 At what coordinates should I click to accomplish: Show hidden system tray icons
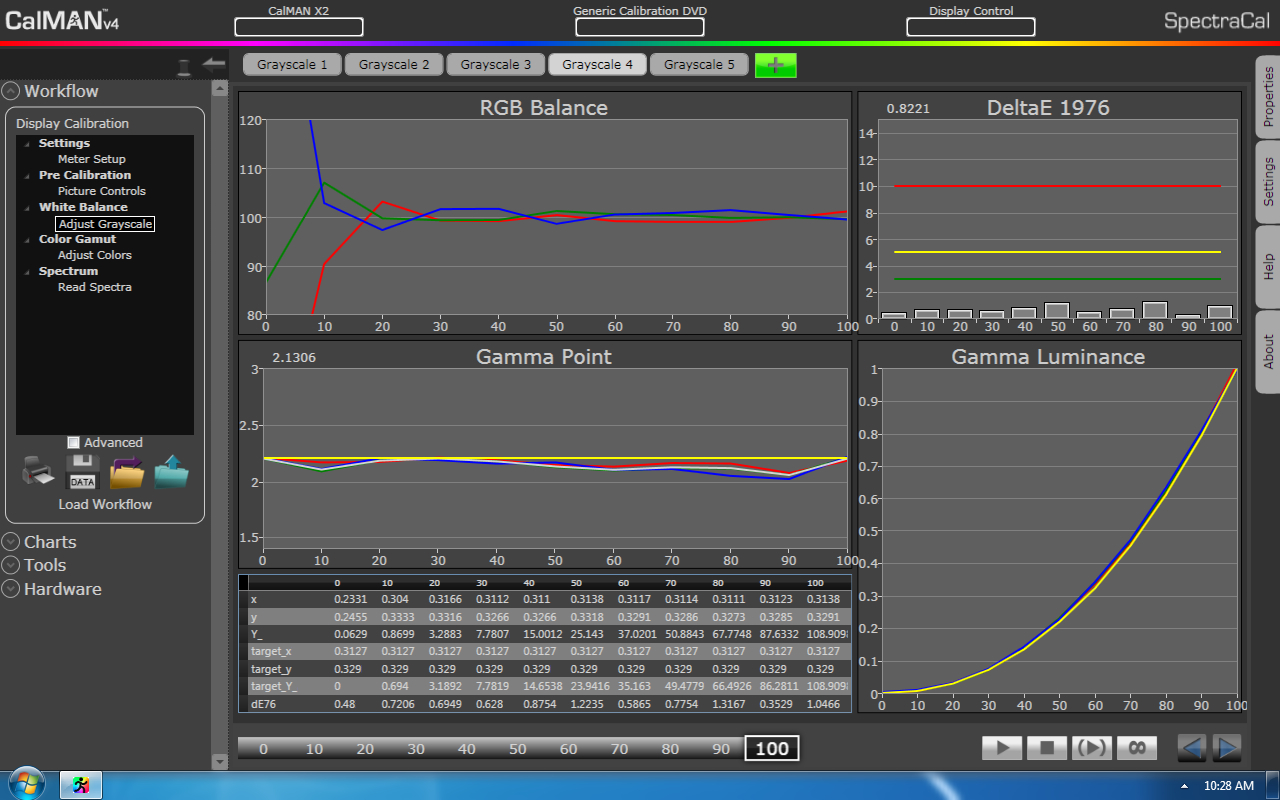pyautogui.click(x=1184, y=786)
